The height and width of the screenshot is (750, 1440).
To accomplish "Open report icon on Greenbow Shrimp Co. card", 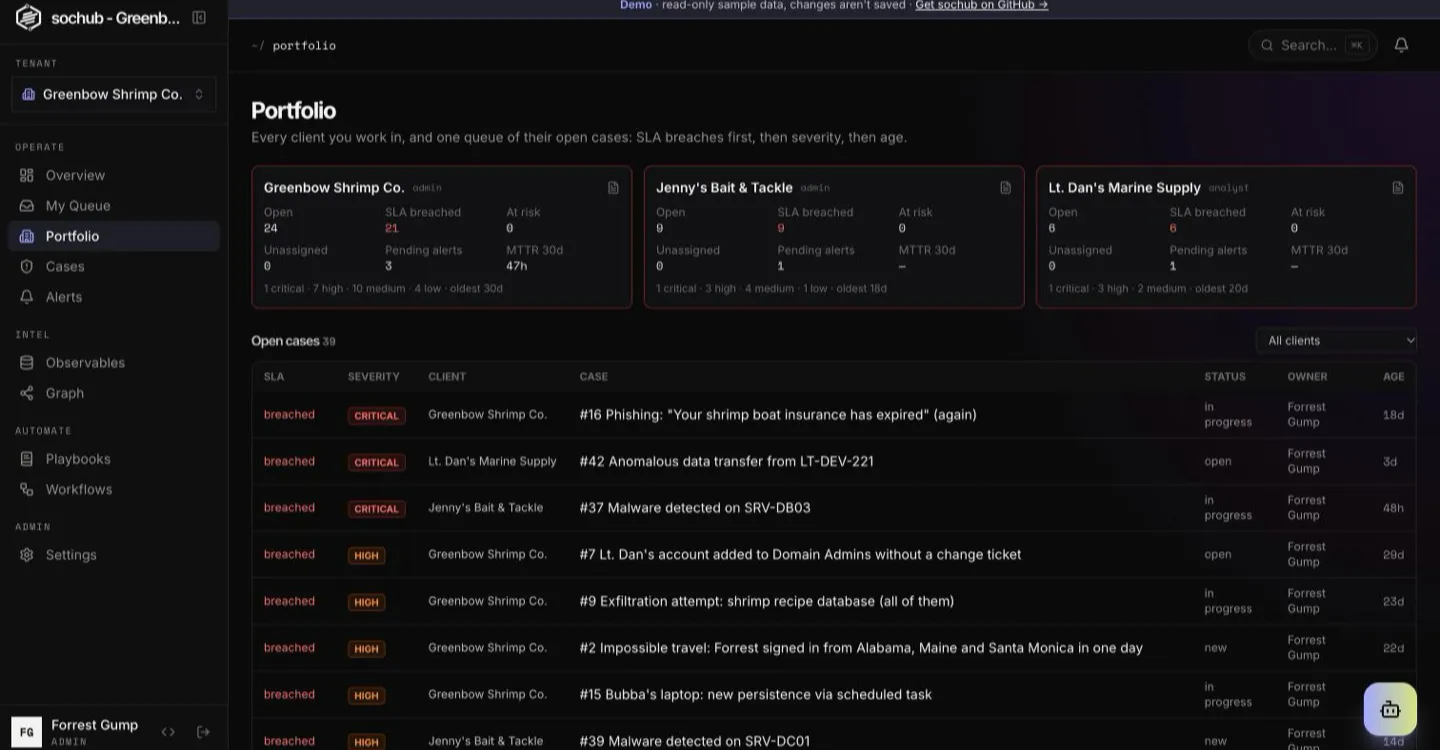I will [x=613, y=188].
